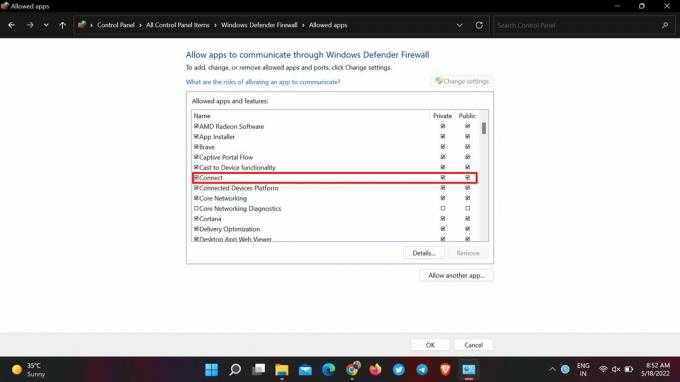Viewport: 680px width, 382px height.
Task: Refresh the Allowed apps page
Action: (x=479, y=25)
